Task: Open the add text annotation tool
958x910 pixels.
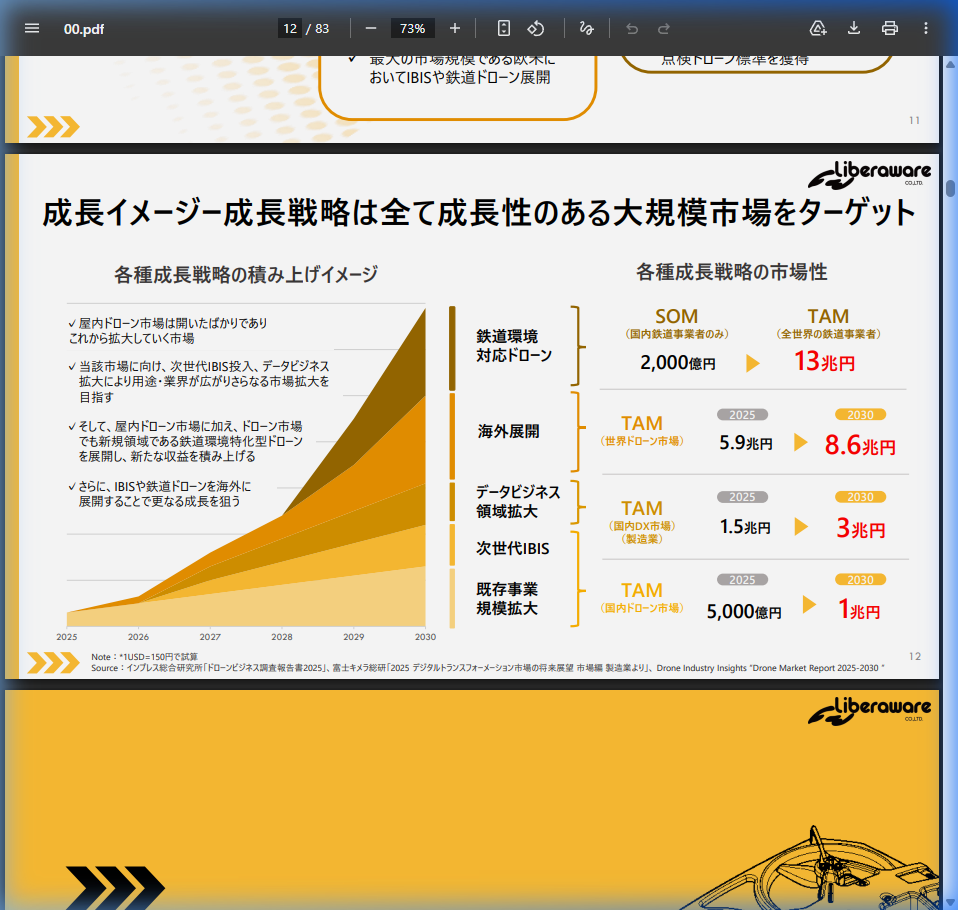Action: click(x=818, y=28)
